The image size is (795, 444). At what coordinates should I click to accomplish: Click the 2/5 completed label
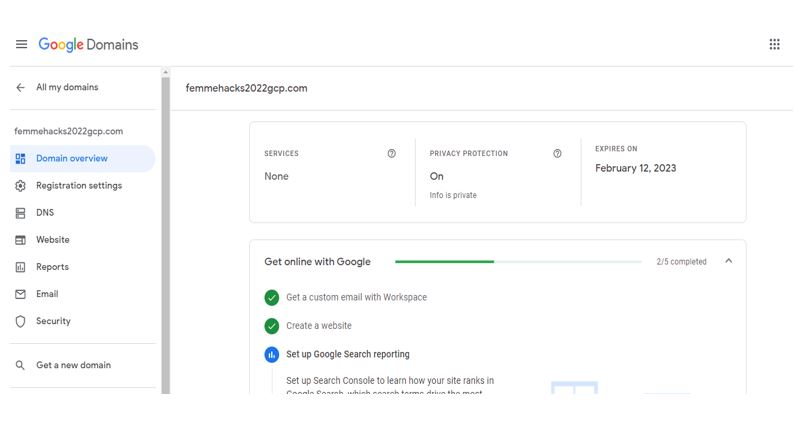pos(681,262)
